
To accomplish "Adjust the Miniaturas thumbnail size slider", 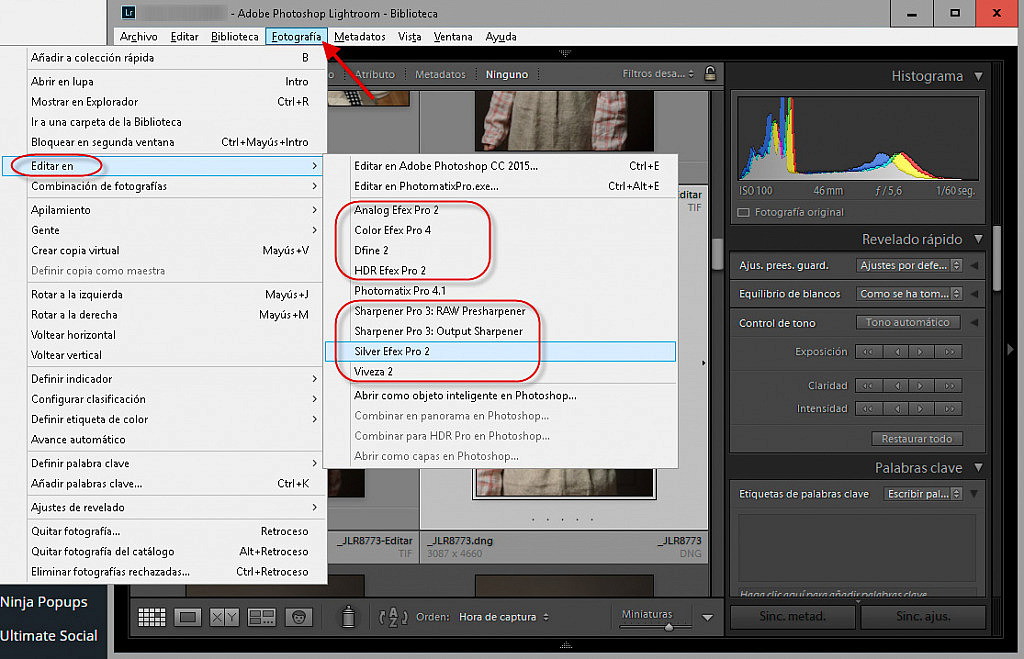I will tap(668, 627).
